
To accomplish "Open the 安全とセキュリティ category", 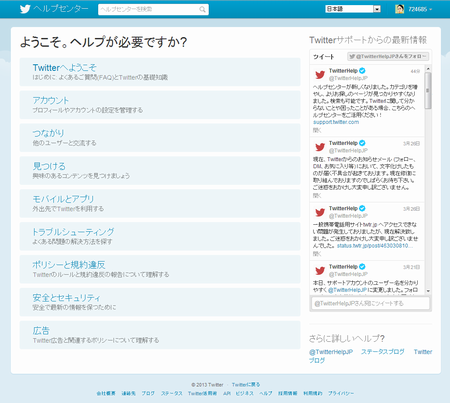I will coord(160,302).
